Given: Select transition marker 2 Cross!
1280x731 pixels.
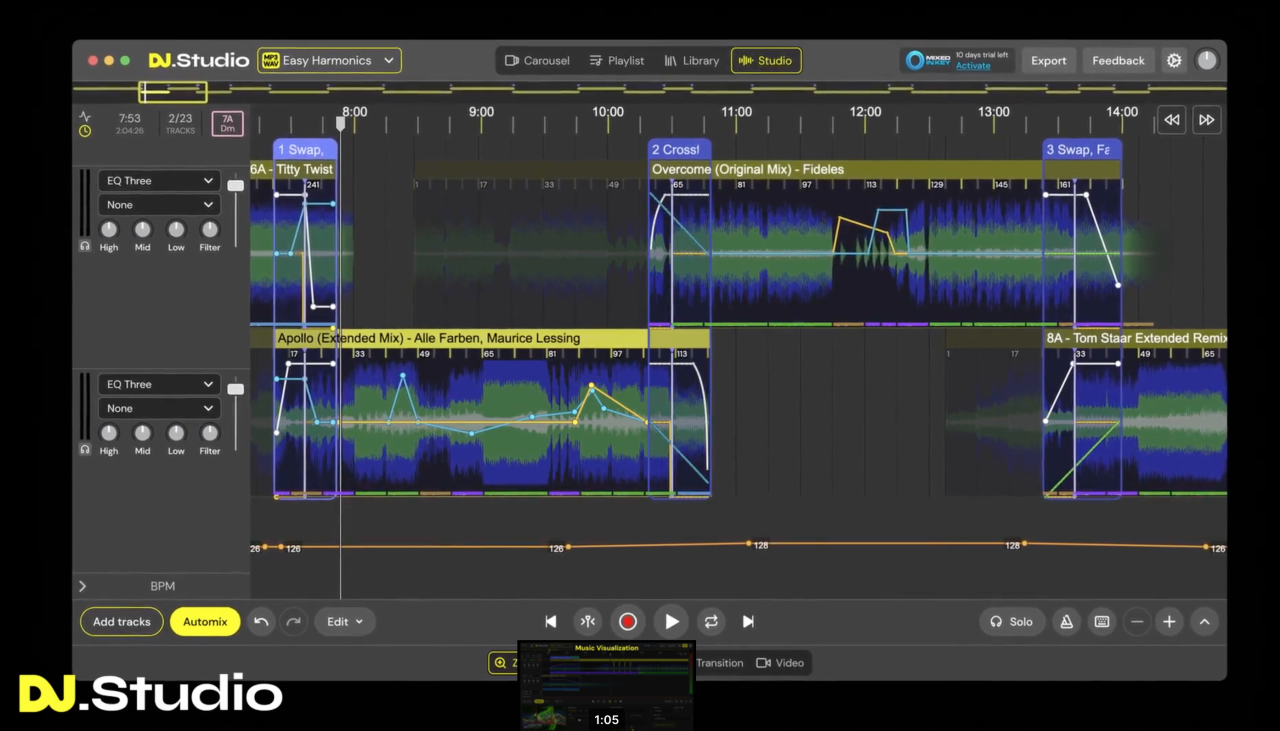Looking at the screenshot, I should (x=679, y=149).
